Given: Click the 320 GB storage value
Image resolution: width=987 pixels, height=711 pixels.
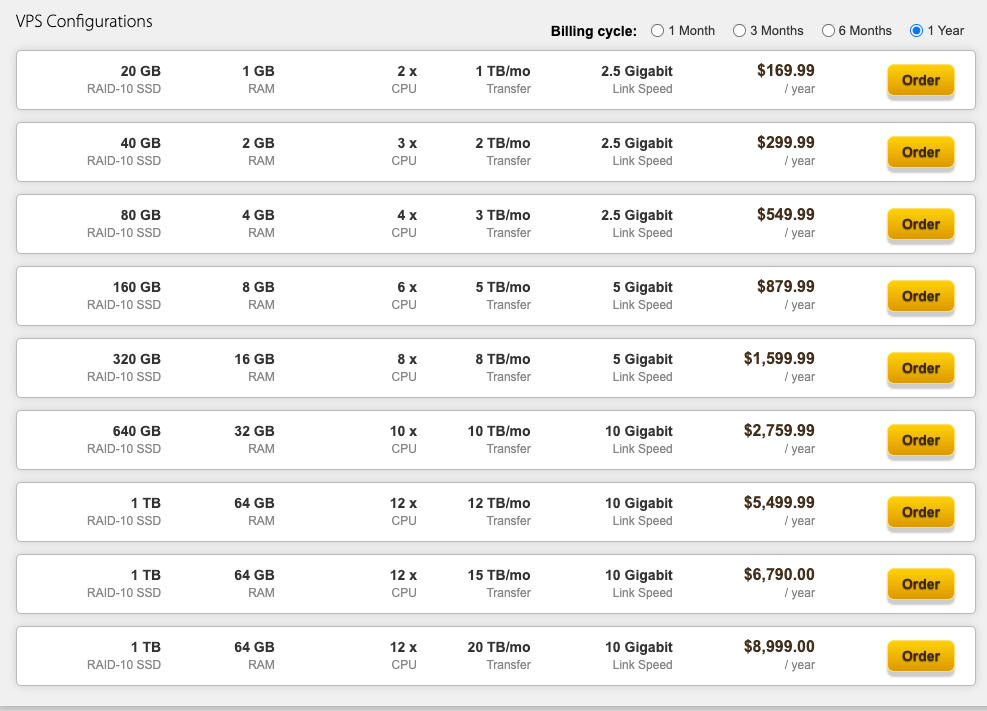Looking at the screenshot, I should click(137, 359).
